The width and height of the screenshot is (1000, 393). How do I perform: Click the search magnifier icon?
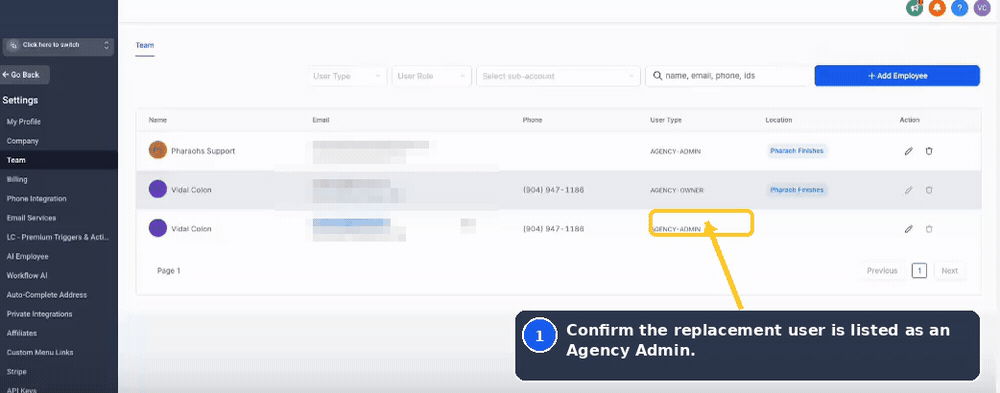tap(657, 76)
